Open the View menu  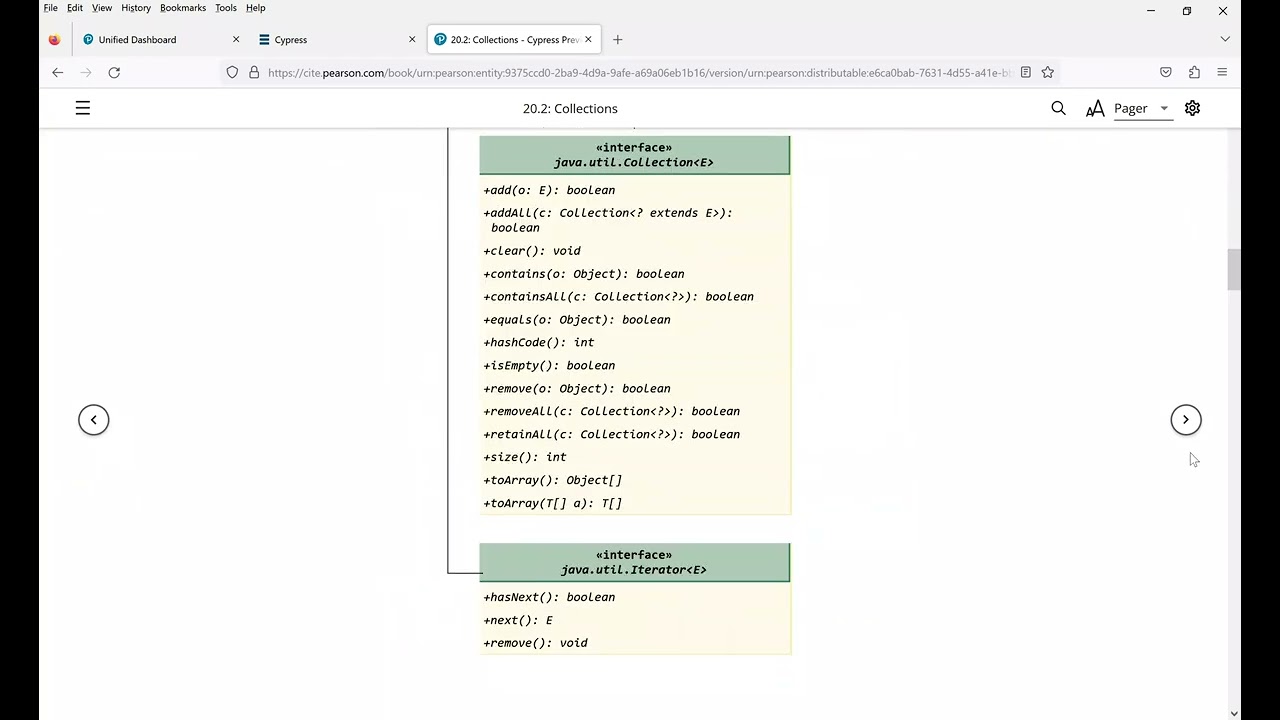102,8
